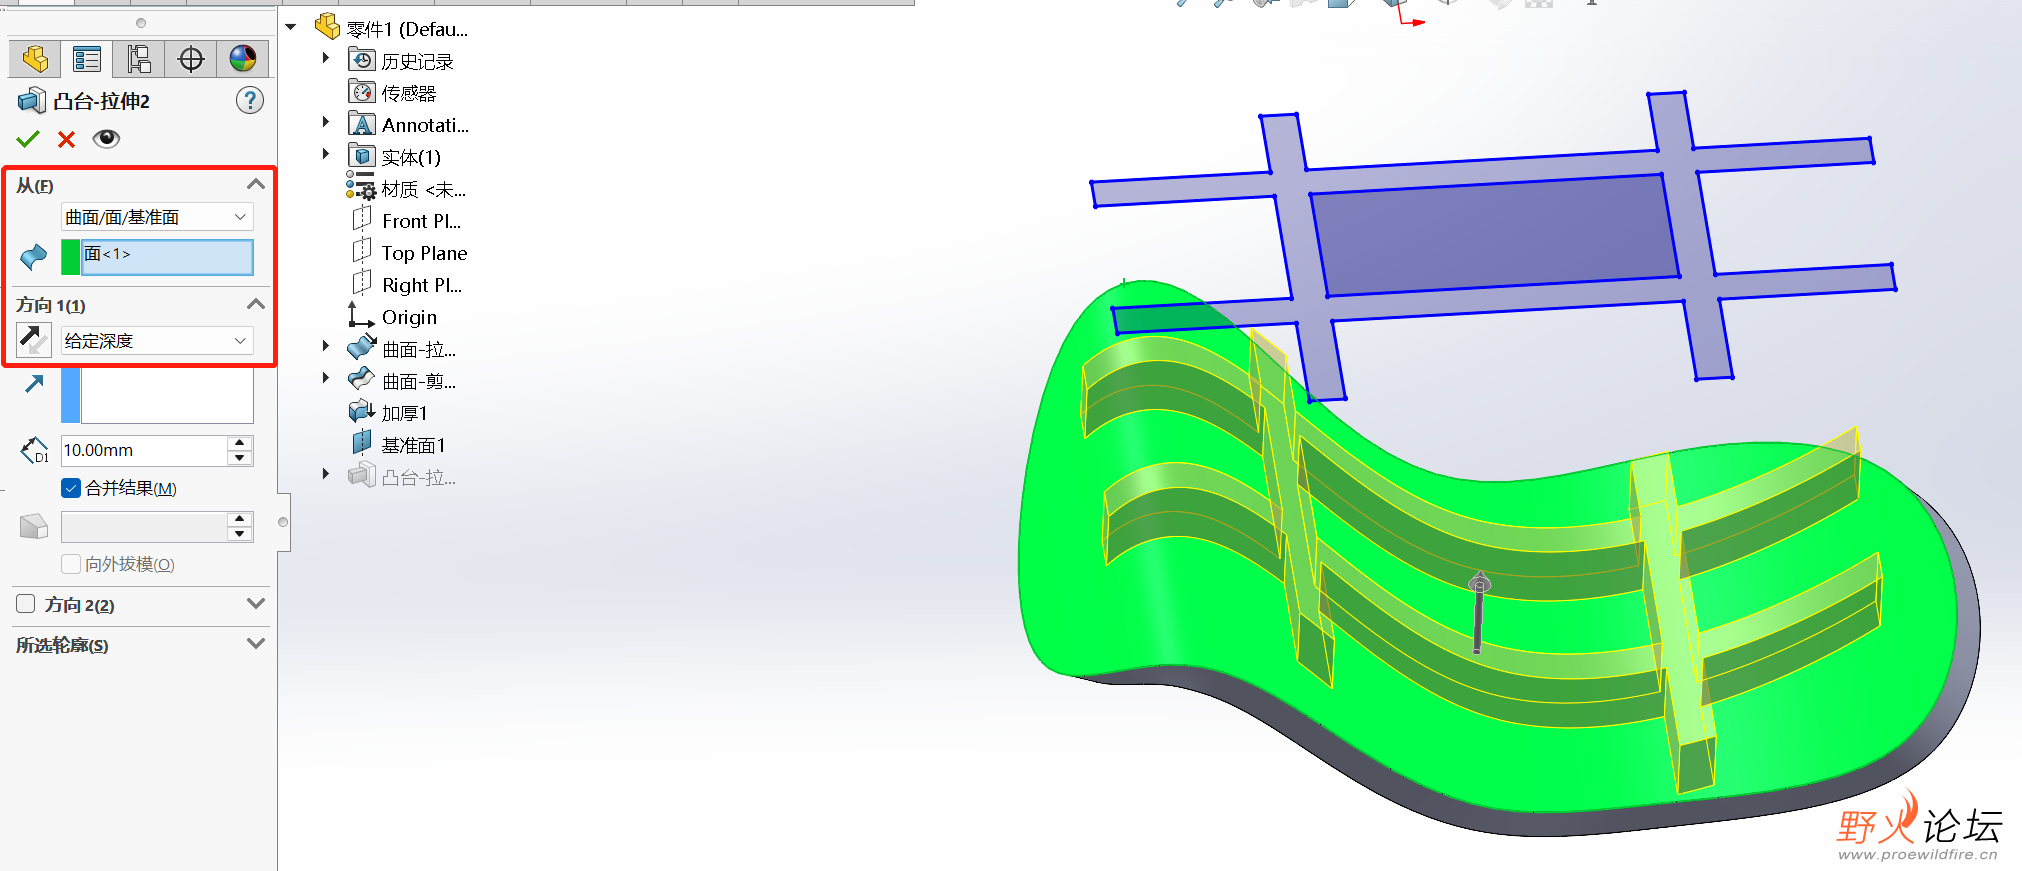Viewport: 2022px width, 871px height.
Task: Open the DisplayManager color sphere tab
Action: point(243,59)
